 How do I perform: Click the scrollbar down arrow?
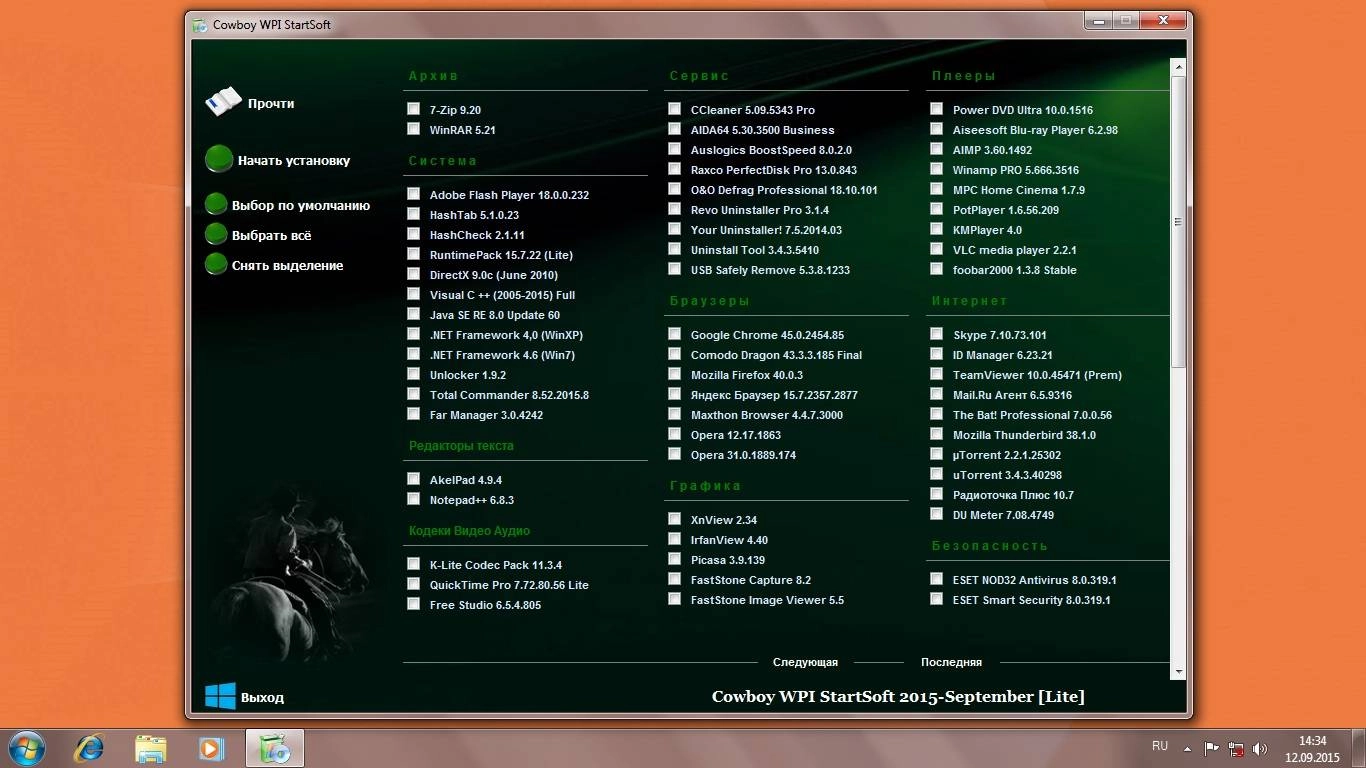pyautogui.click(x=1178, y=671)
